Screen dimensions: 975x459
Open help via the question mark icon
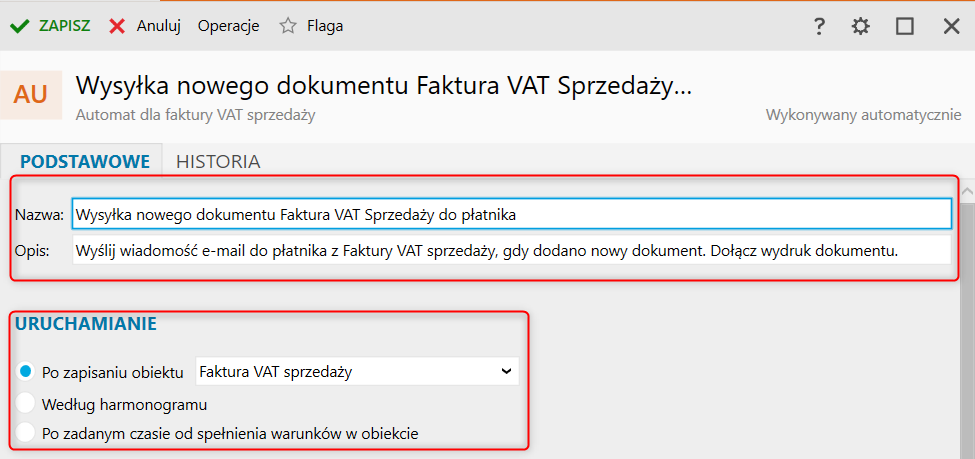point(819,27)
